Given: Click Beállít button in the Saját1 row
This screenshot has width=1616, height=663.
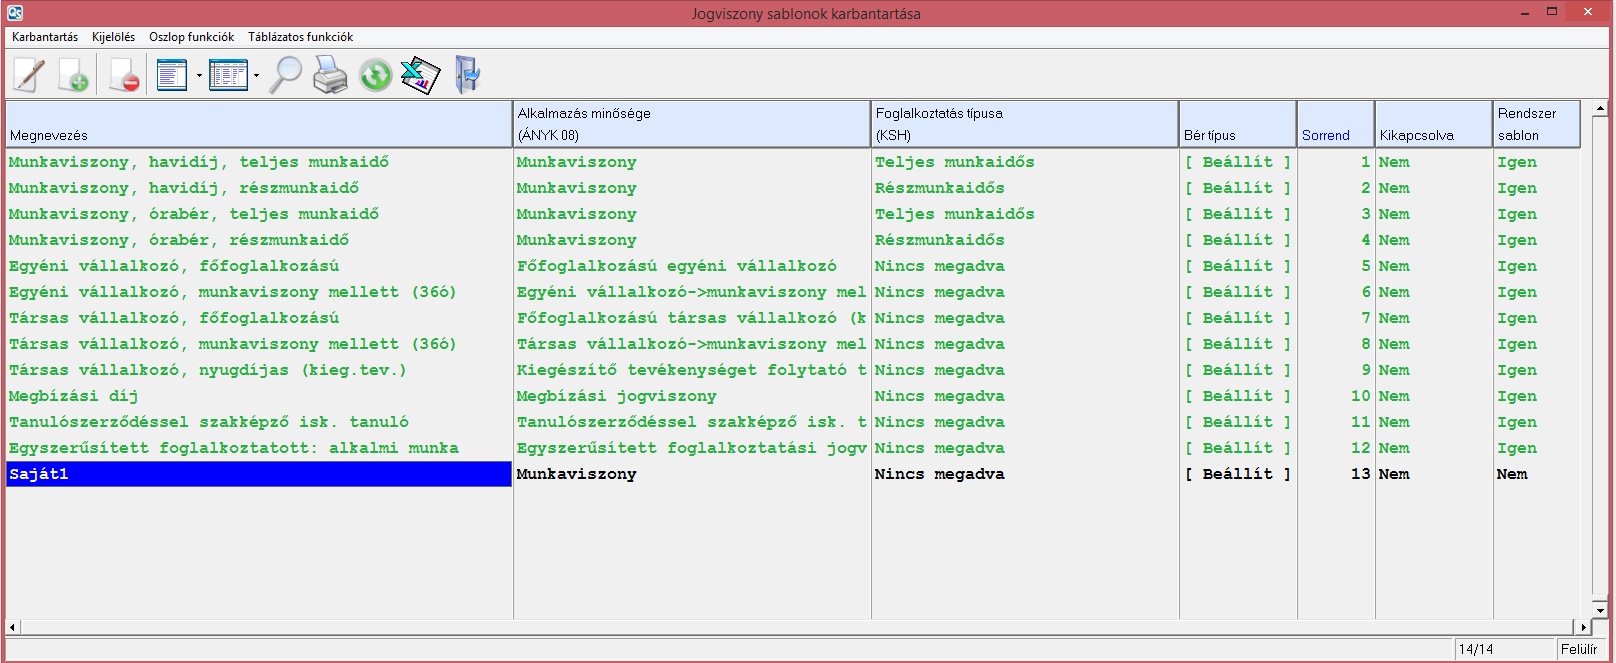Looking at the screenshot, I should 1237,474.
